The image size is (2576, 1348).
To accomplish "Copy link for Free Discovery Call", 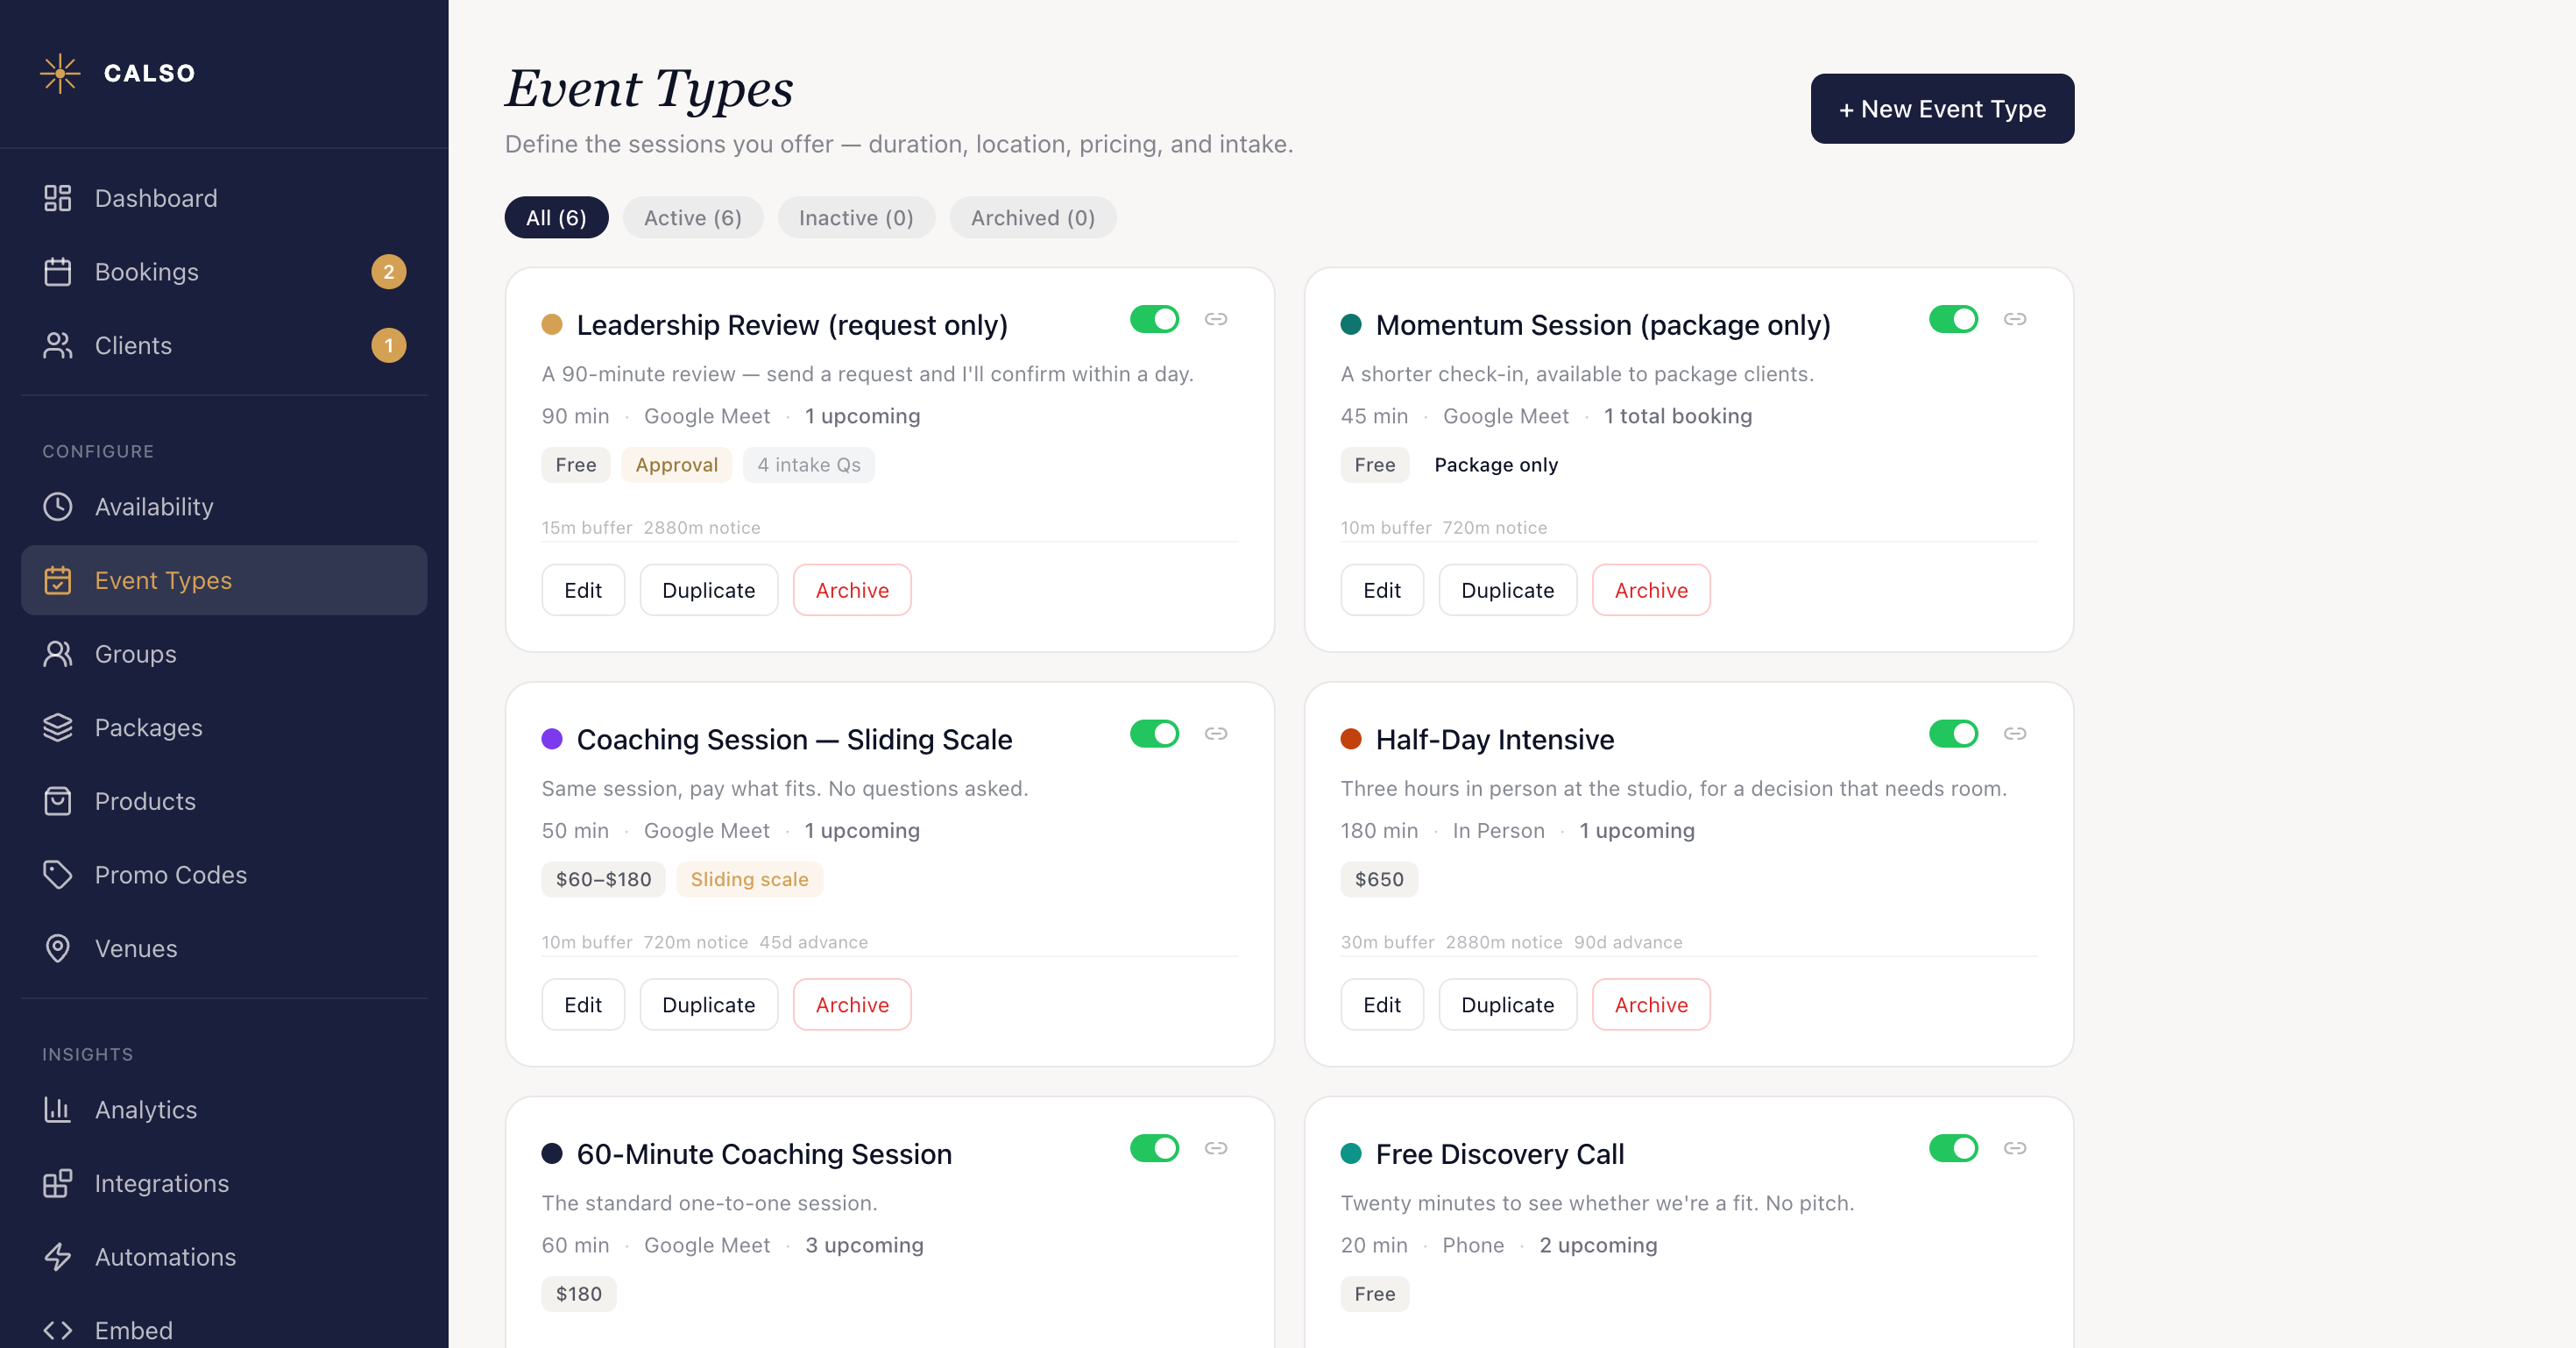I will [2015, 1148].
